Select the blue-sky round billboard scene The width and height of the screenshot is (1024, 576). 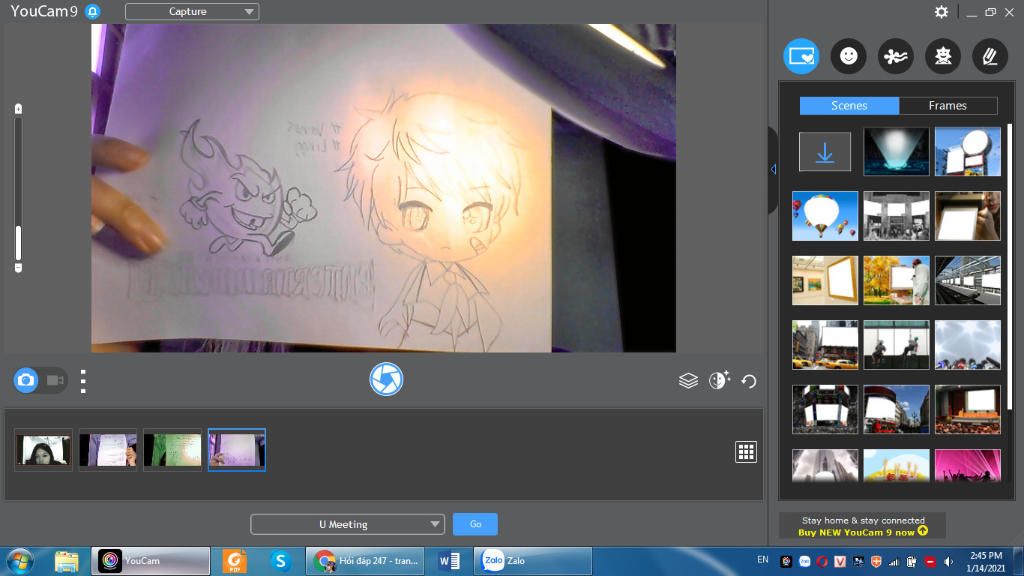coord(967,152)
